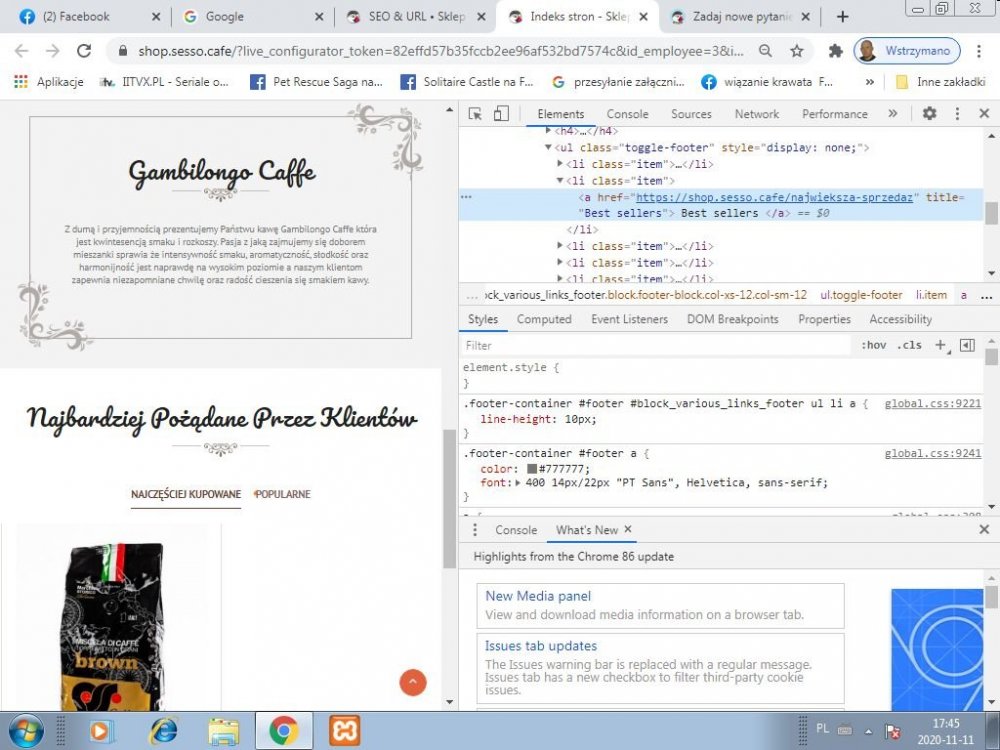The height and width of the screenshot is (750, 1000).
Task: Open drawer three-dot menu beside Console
Action: pos(474,530)
